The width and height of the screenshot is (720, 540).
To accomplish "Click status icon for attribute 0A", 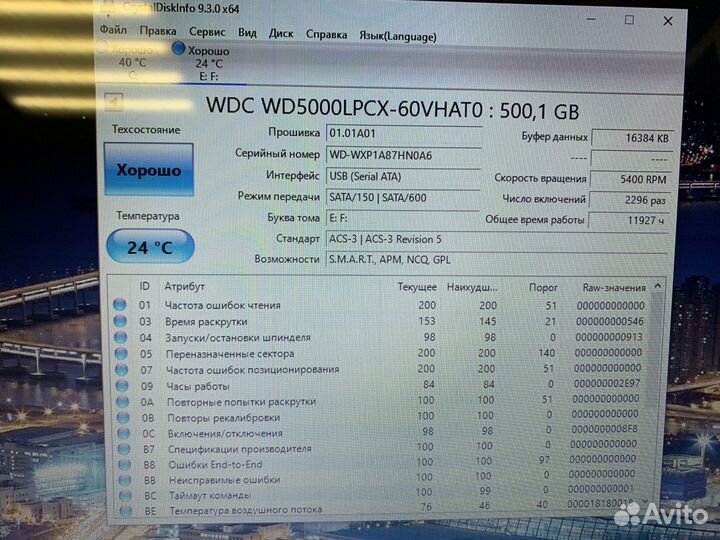I will point(123,401).
